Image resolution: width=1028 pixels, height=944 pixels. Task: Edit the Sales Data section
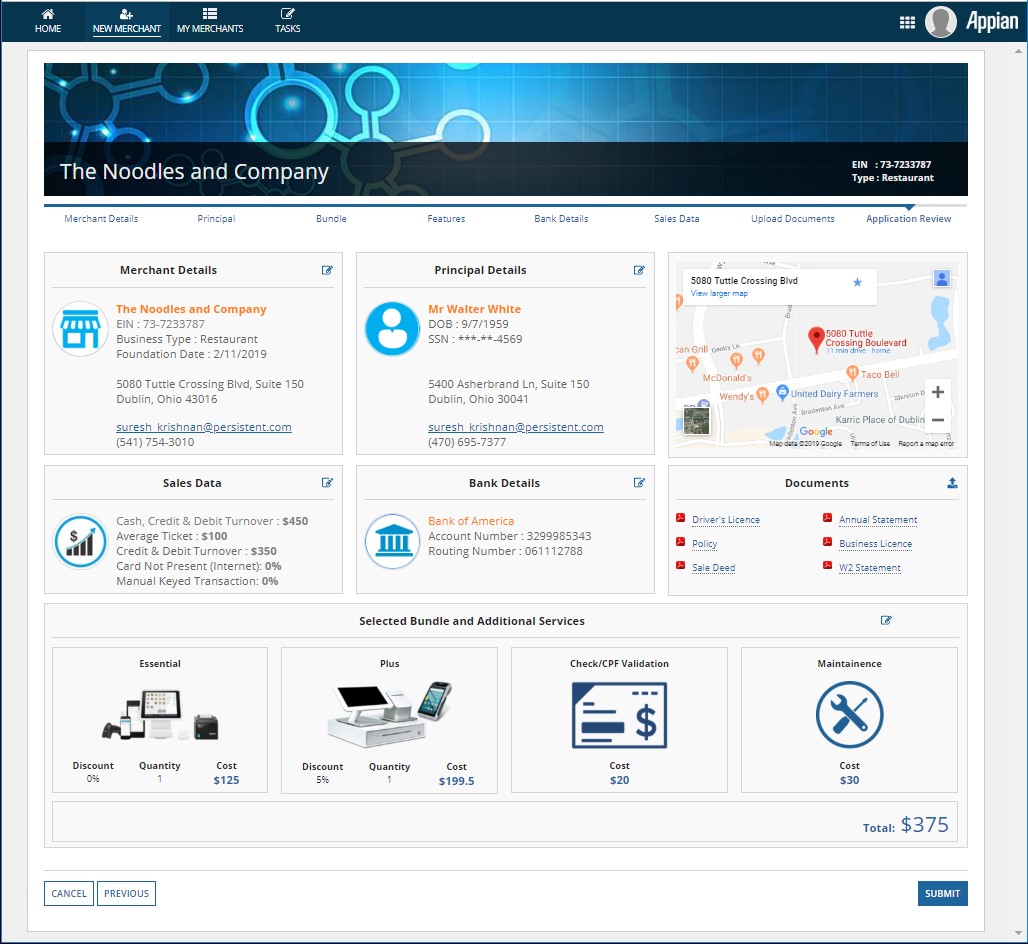[x=326, y=482]
